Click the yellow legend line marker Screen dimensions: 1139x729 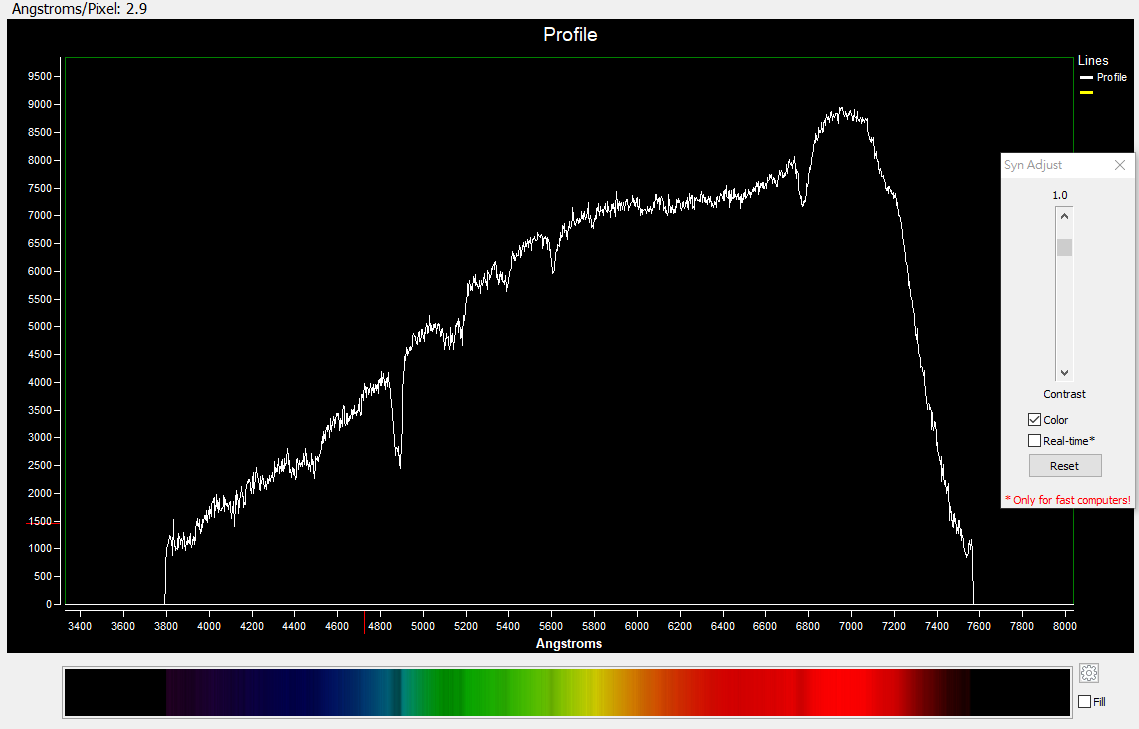(x=1086, y=92)
